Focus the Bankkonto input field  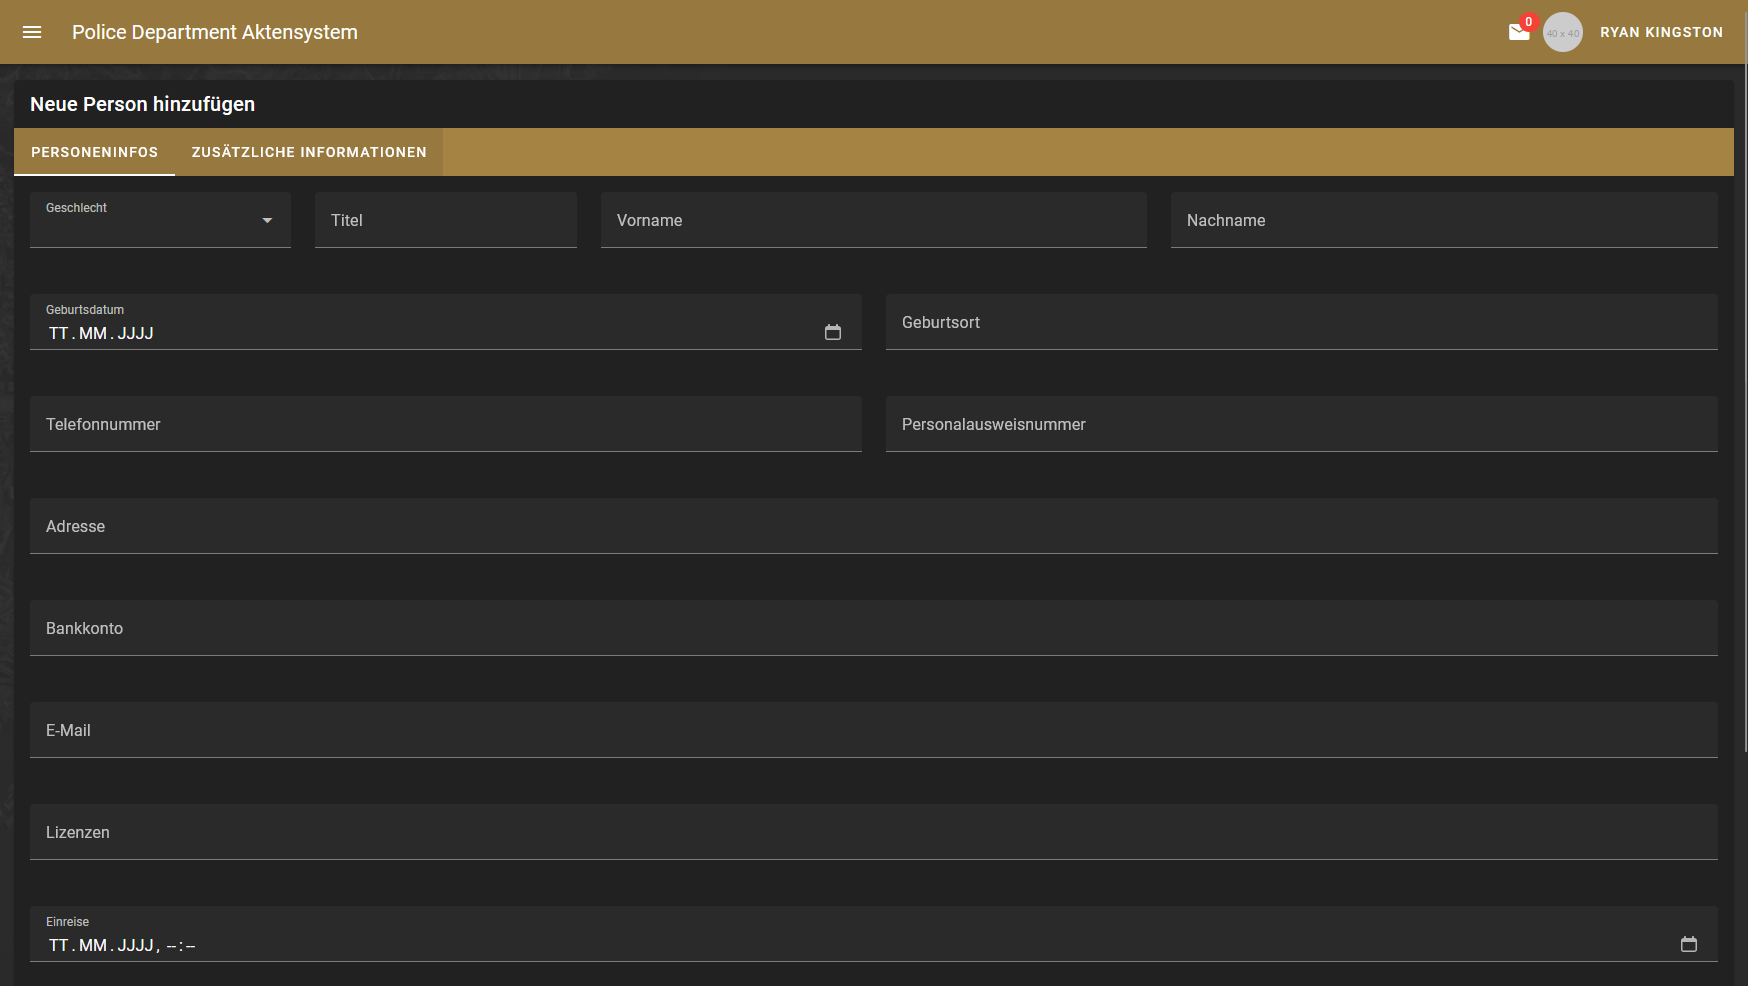(x=874, y=628)
